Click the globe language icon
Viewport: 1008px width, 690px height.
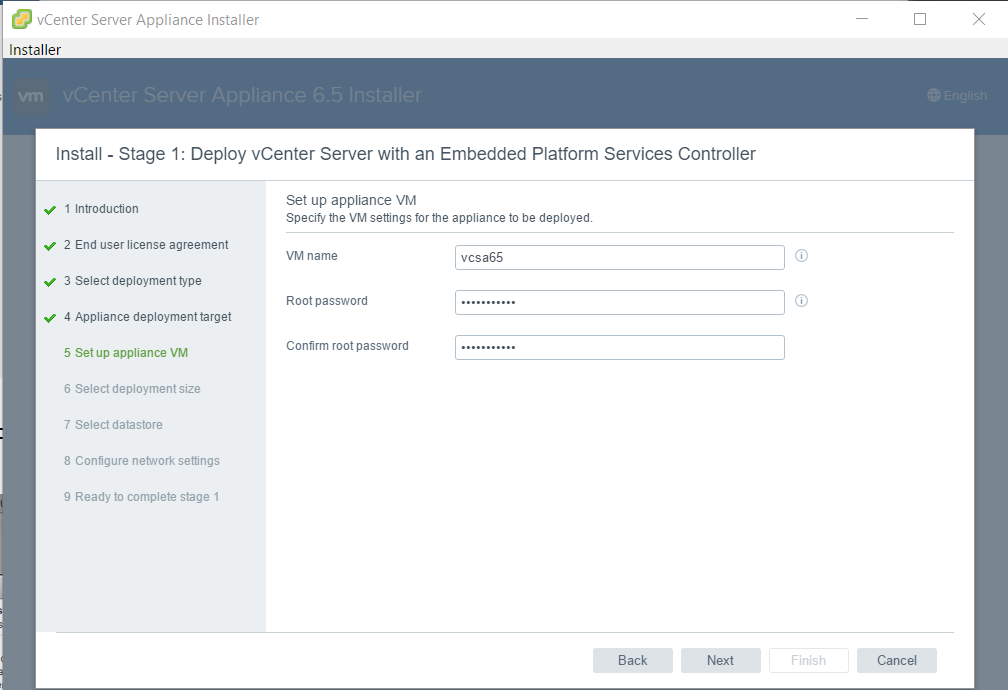[933, 95]
